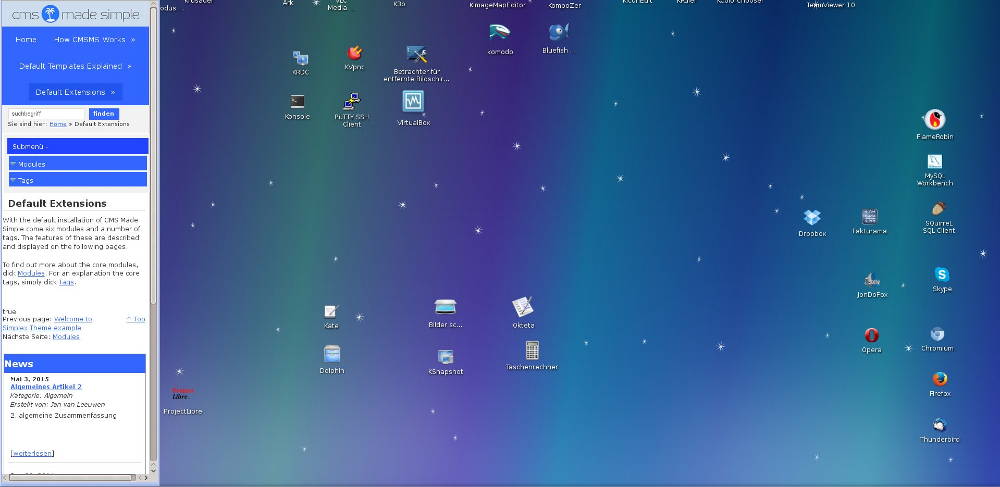Open the Firefox browser icon
The width and height of the screenshot is (1000, 487).
(939, 379)
